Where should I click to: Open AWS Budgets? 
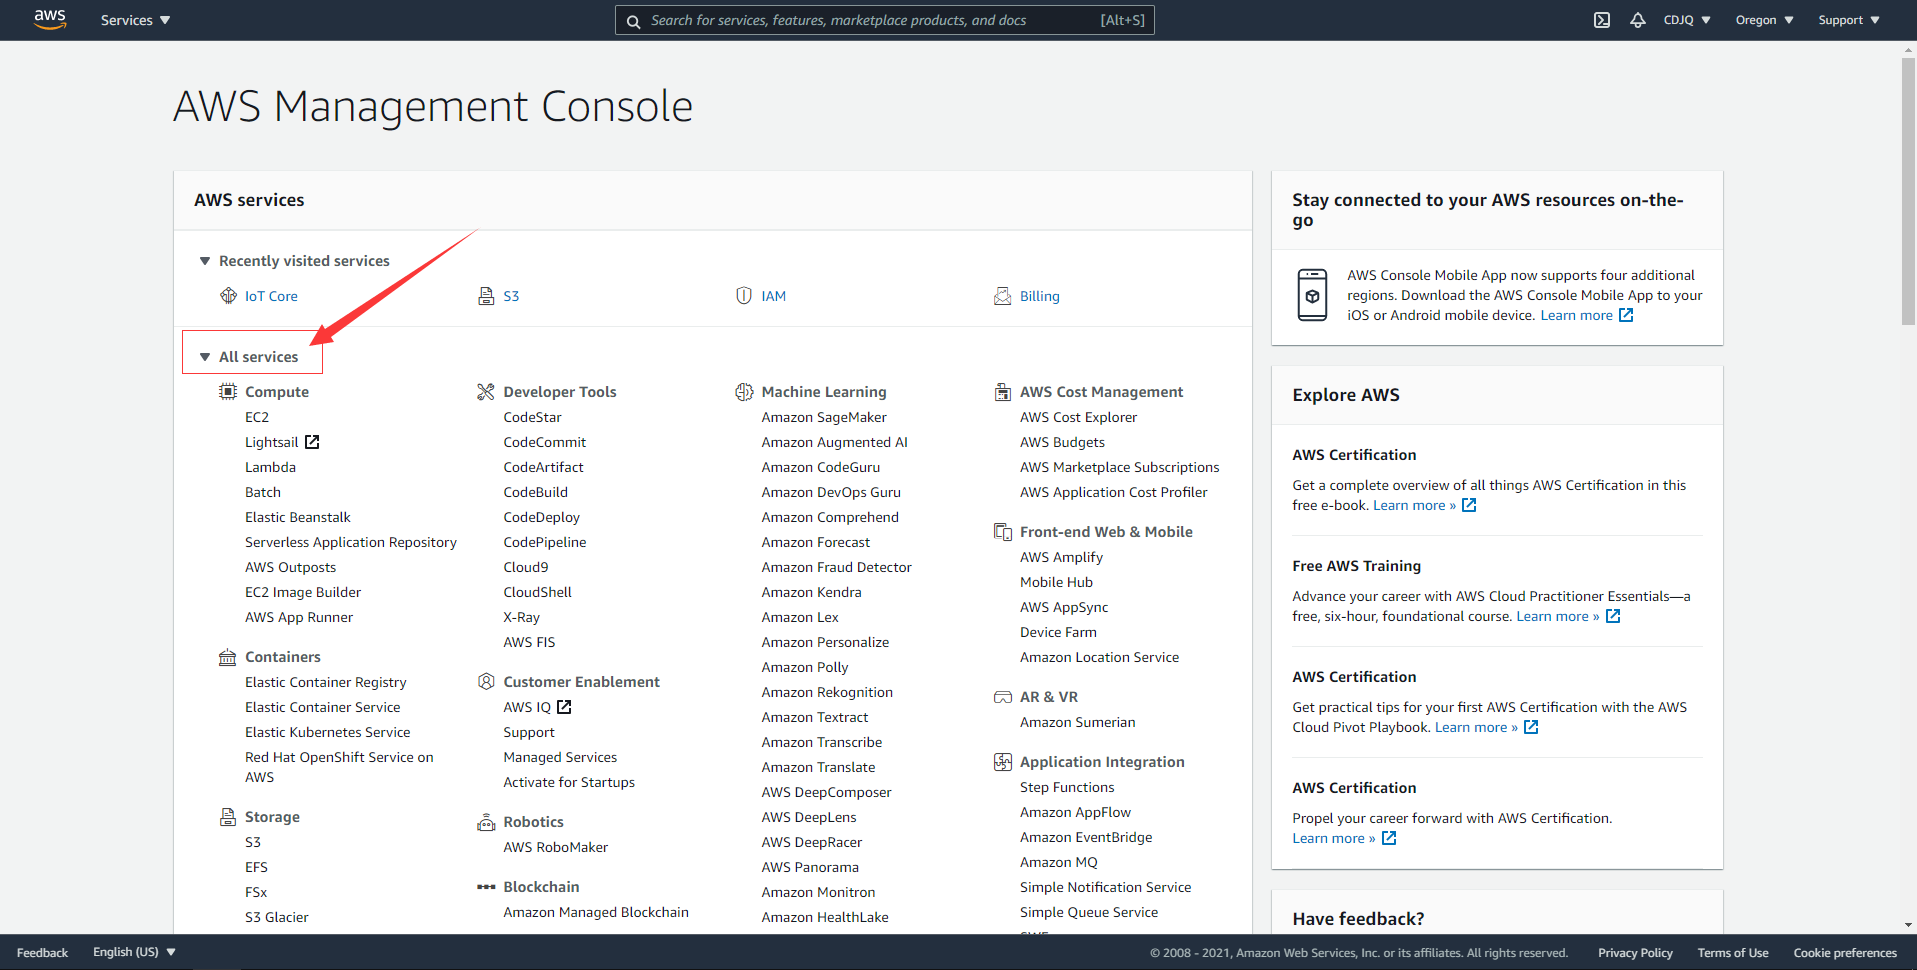pos(1062,442)
